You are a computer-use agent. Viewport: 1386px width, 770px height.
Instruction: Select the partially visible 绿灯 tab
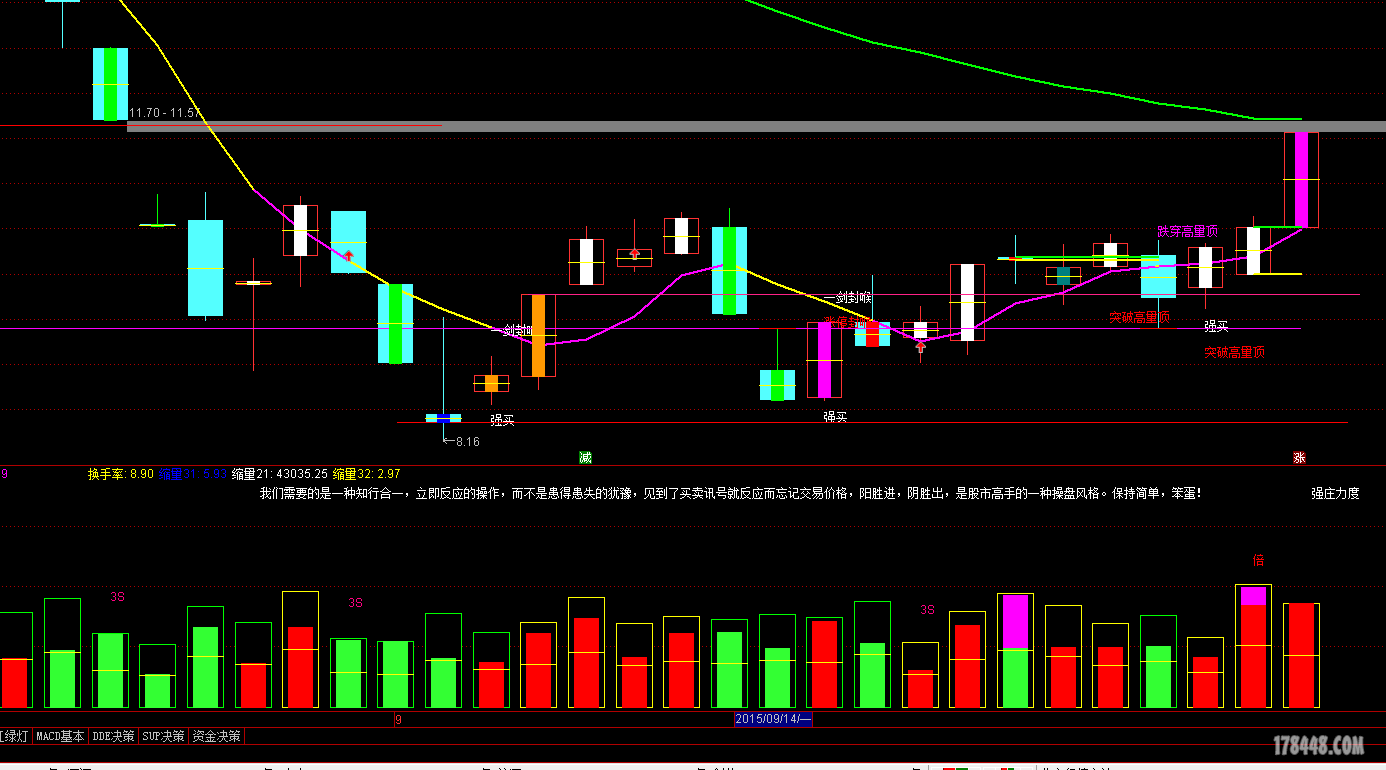[x=15, y=736]
